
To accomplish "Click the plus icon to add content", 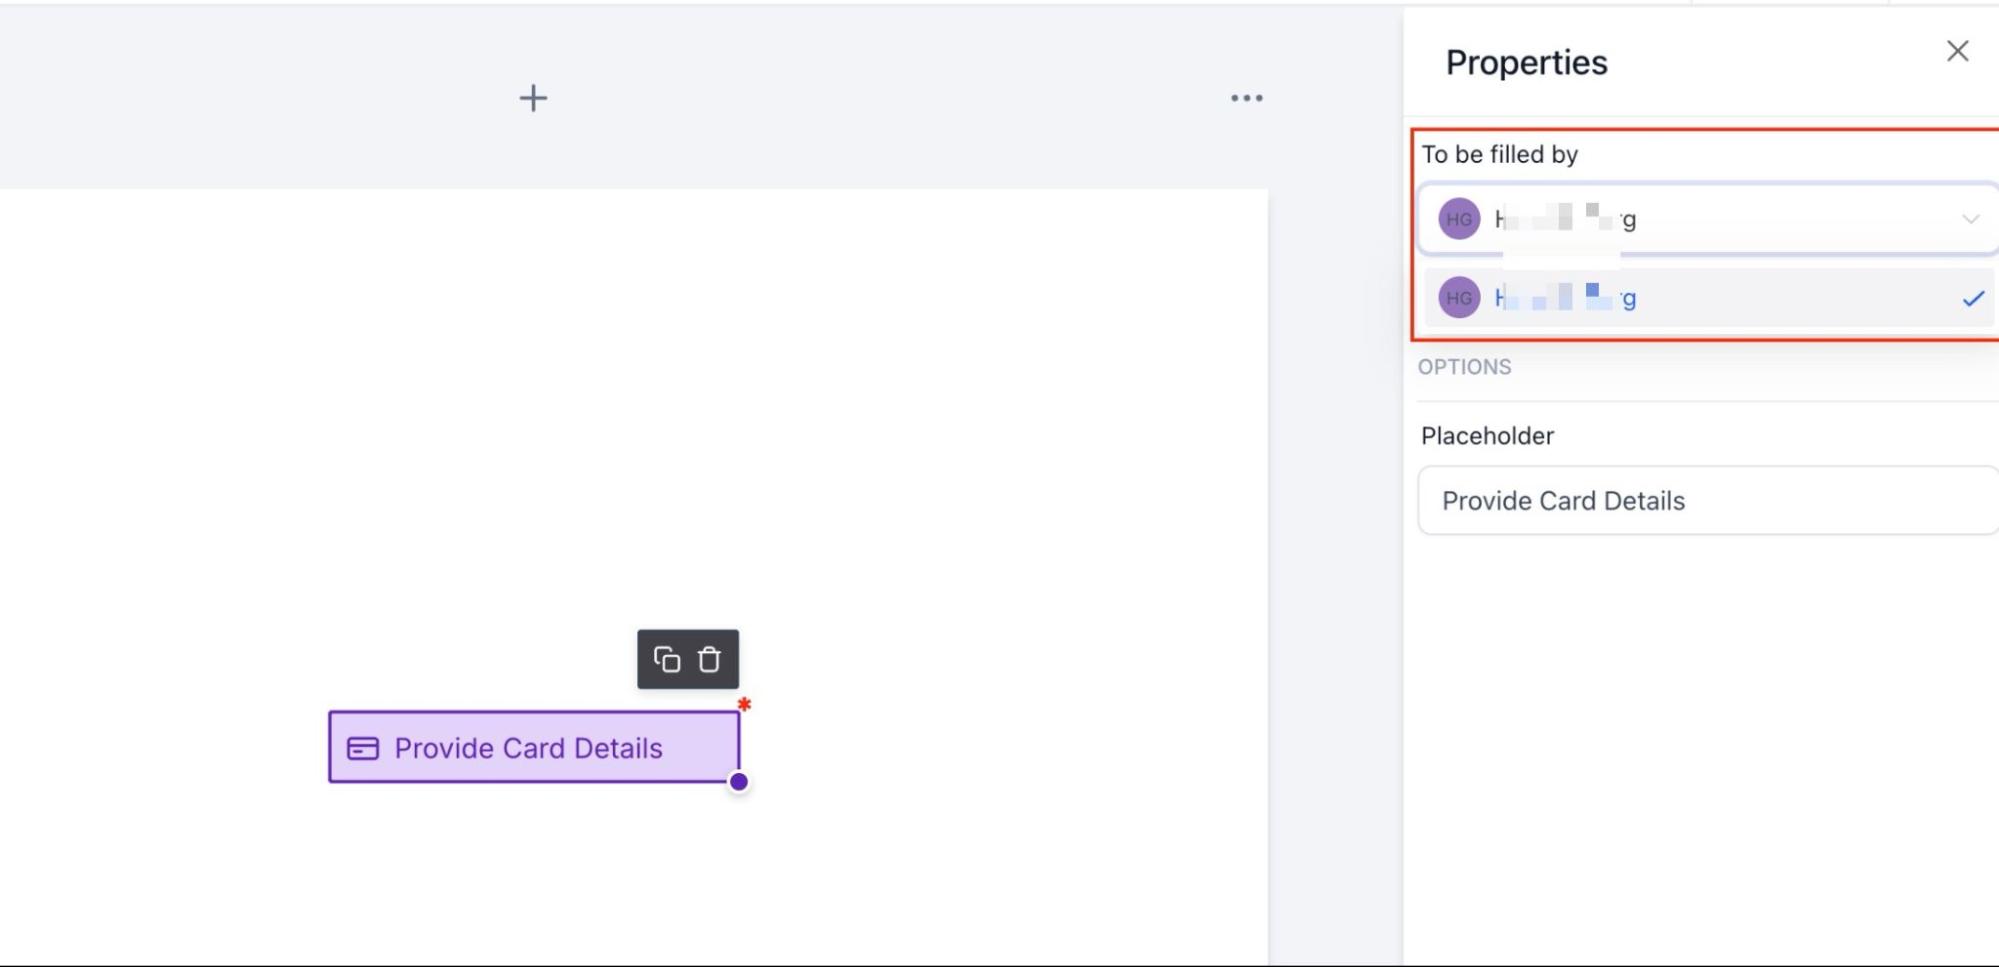I will pyautogui.click(x=533, y=98).
